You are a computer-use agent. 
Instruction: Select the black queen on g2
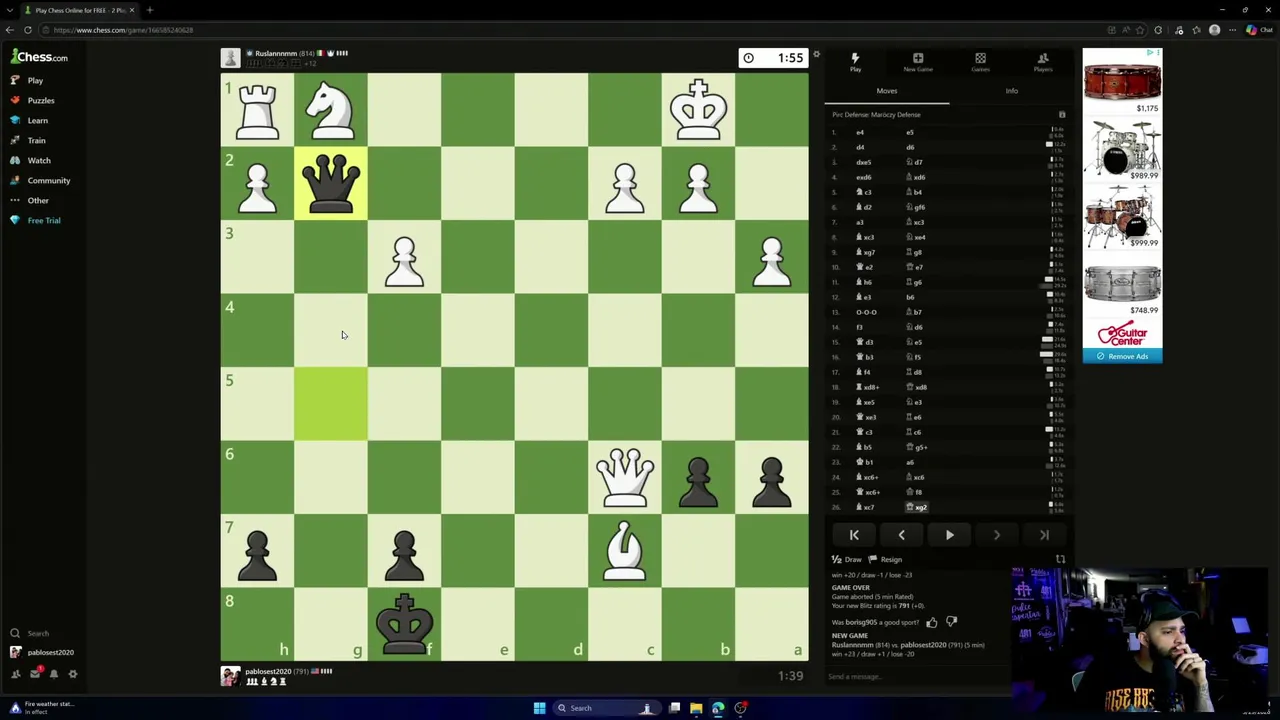point(331,184)
